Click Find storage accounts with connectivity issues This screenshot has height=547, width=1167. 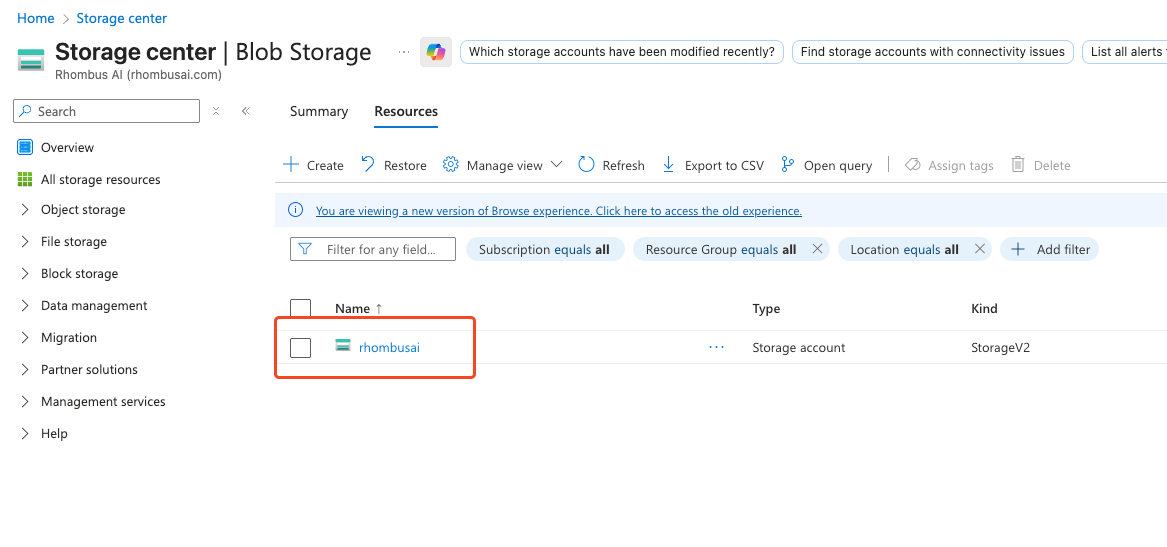click(x=933, y=52)
